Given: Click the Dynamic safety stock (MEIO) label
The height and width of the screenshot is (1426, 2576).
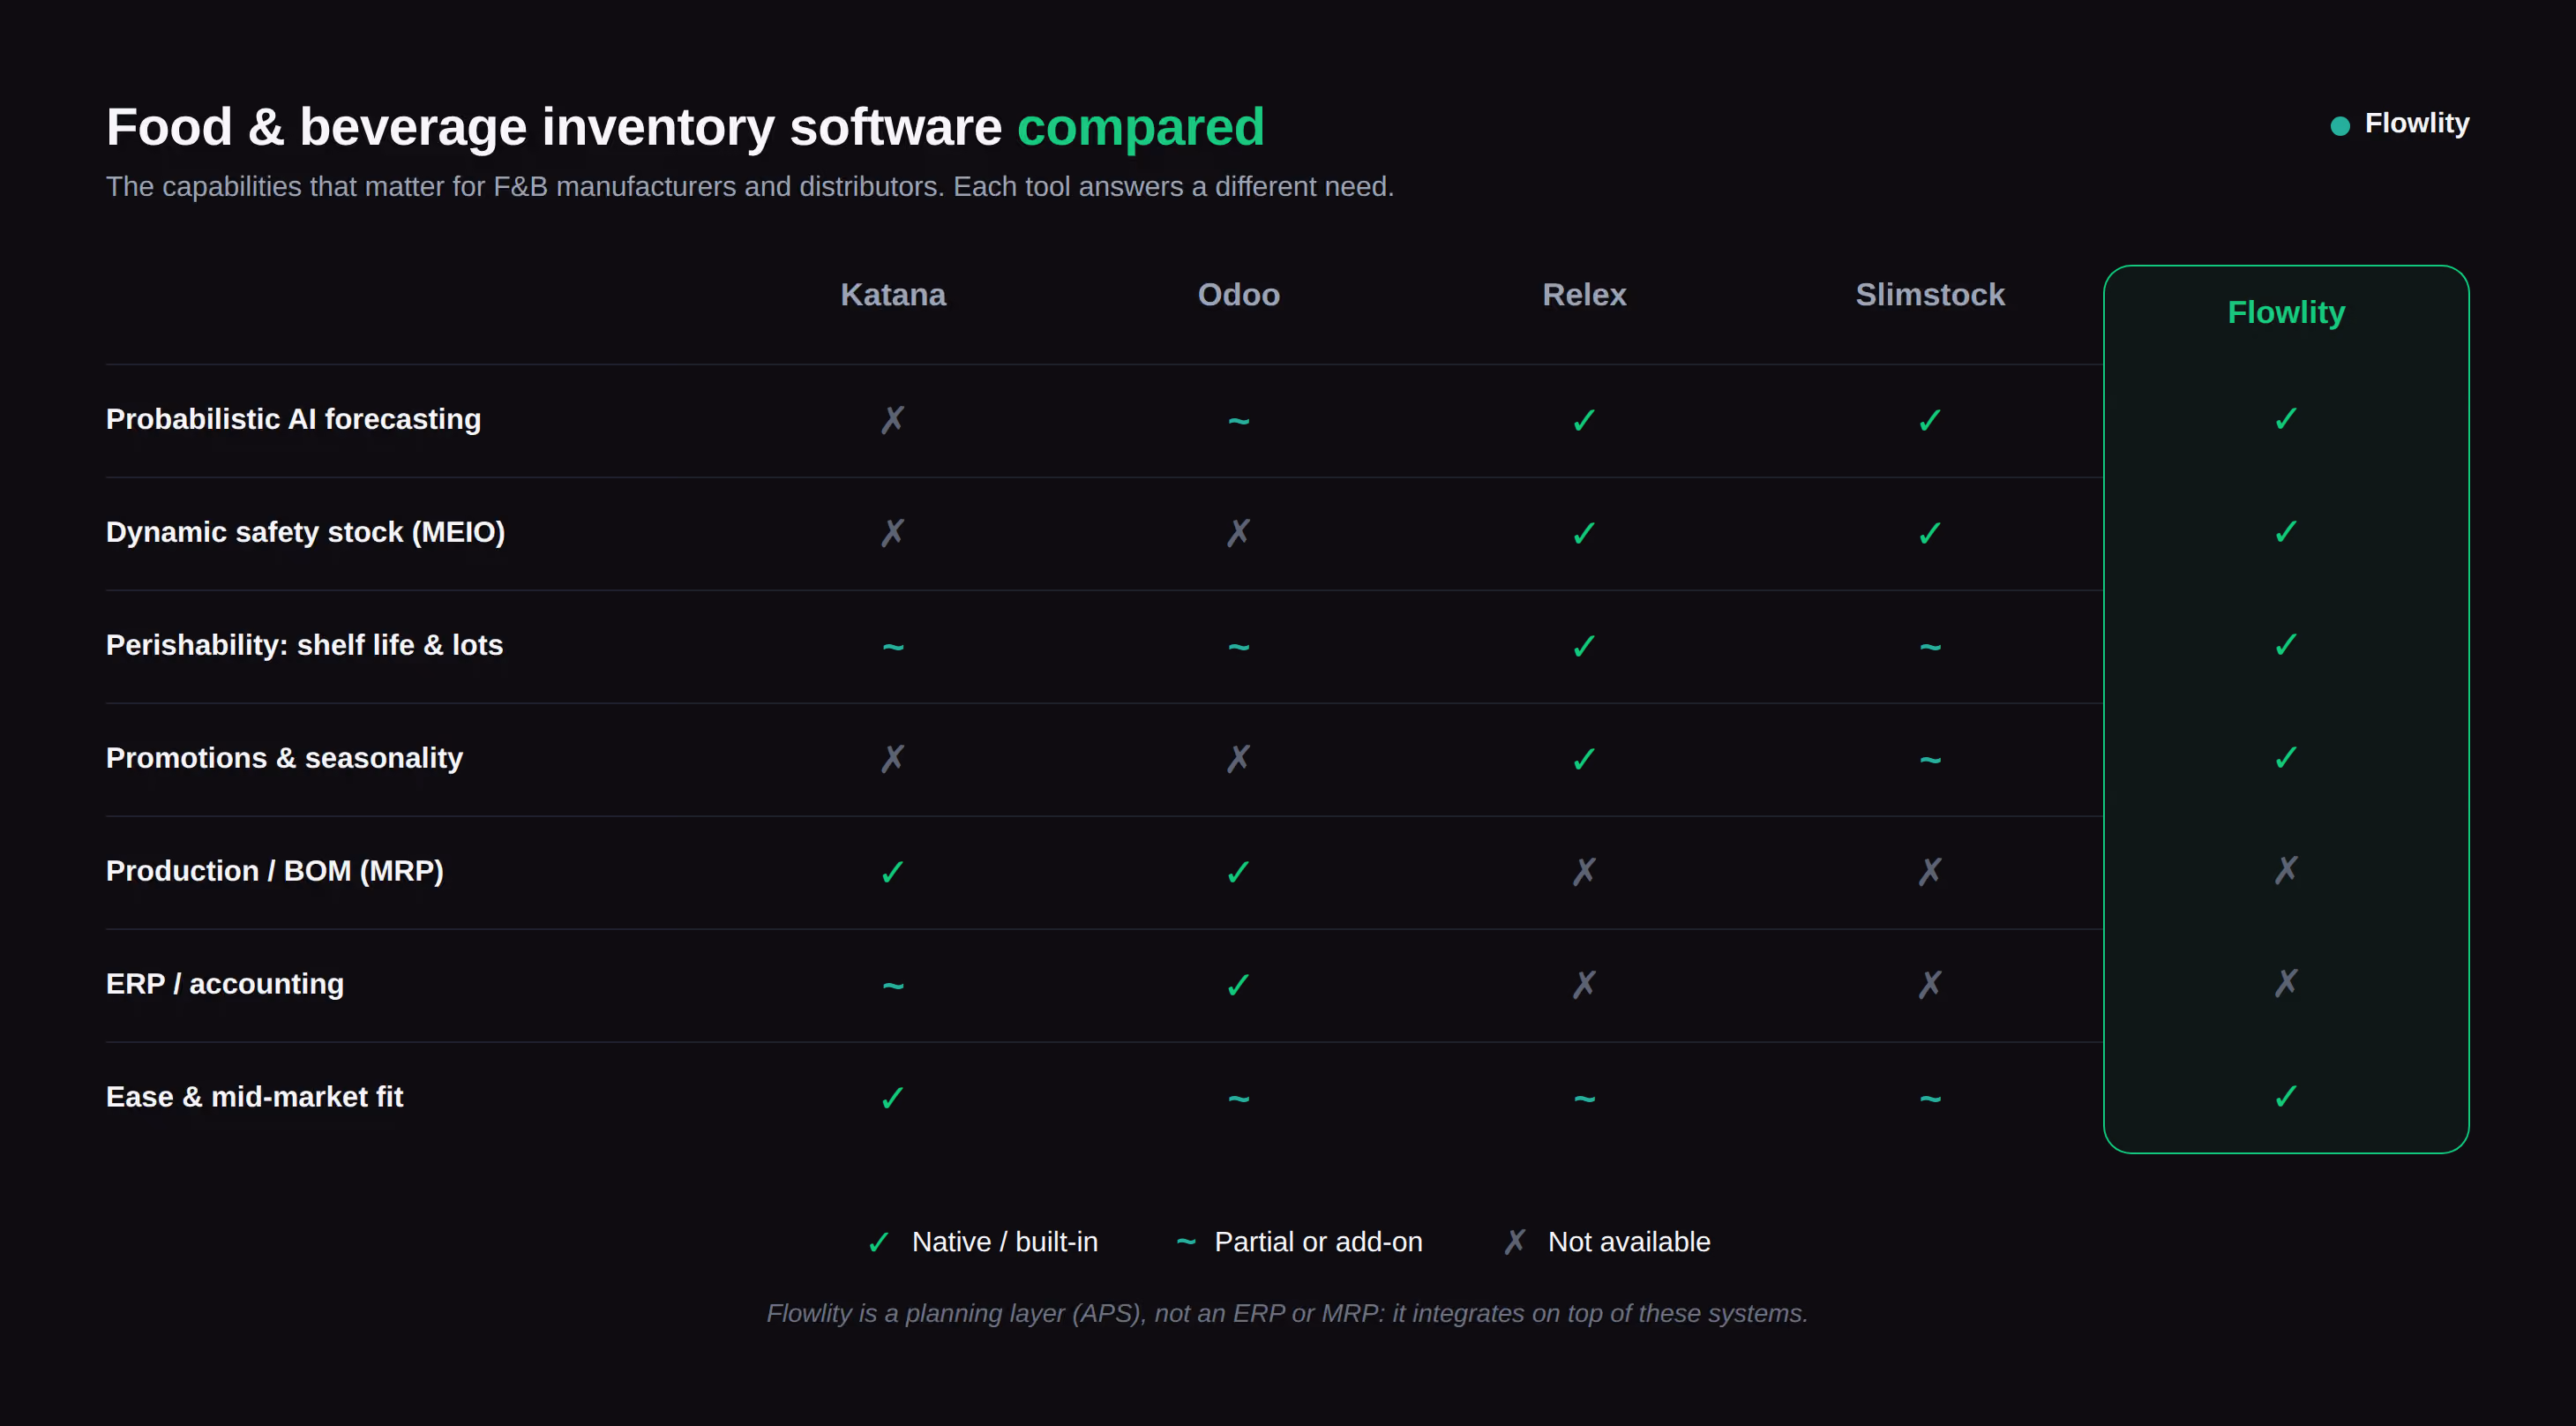Looking at the screenshot, I should (305, 532).
